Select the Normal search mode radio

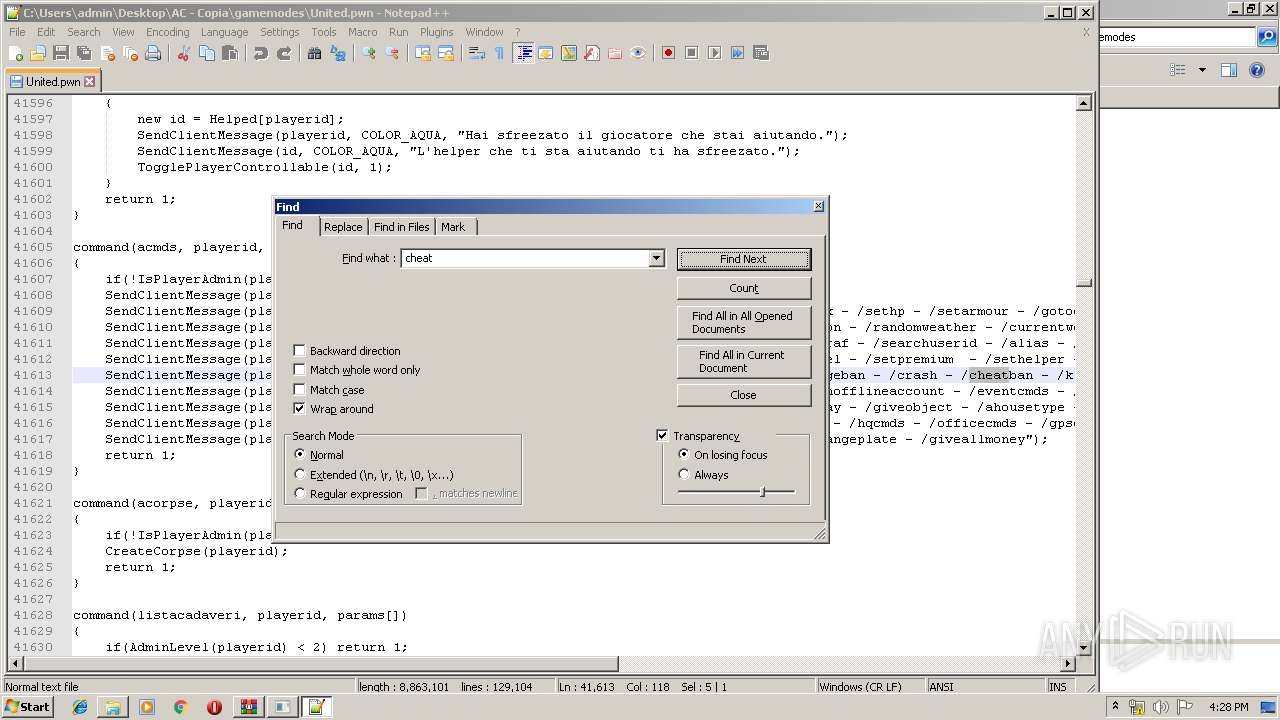pyautogui.click(x=300, y=455)
